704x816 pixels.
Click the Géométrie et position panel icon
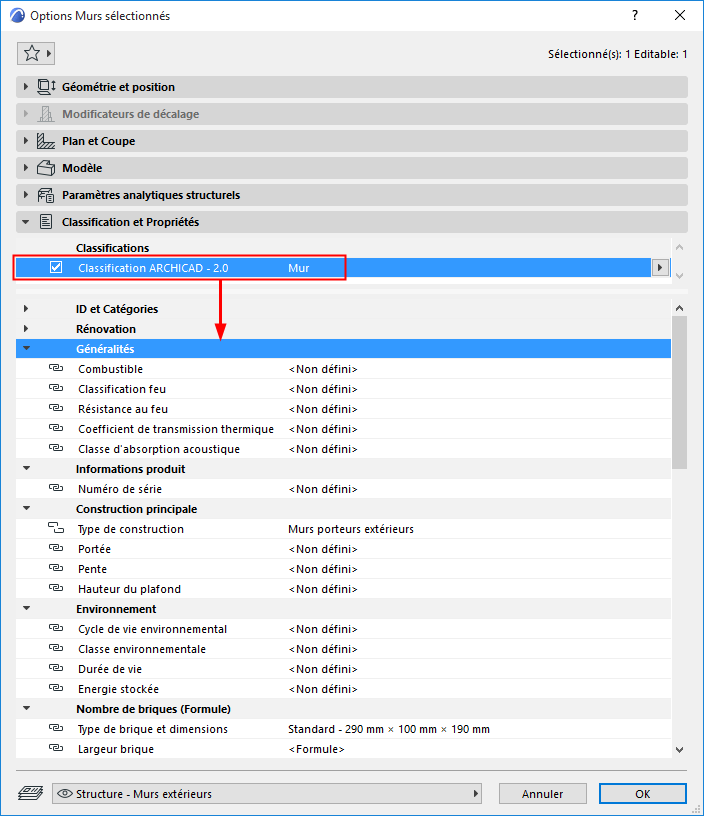tap(46, 87)
